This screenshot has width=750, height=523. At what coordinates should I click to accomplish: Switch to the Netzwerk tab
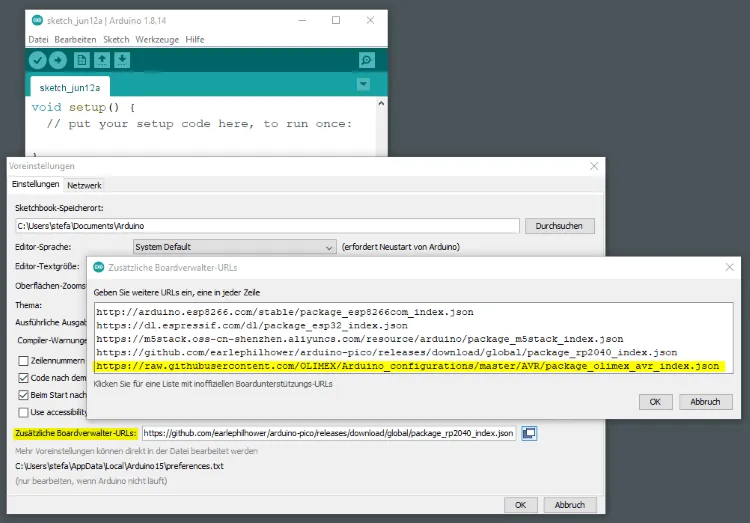(x=84, y=185)
